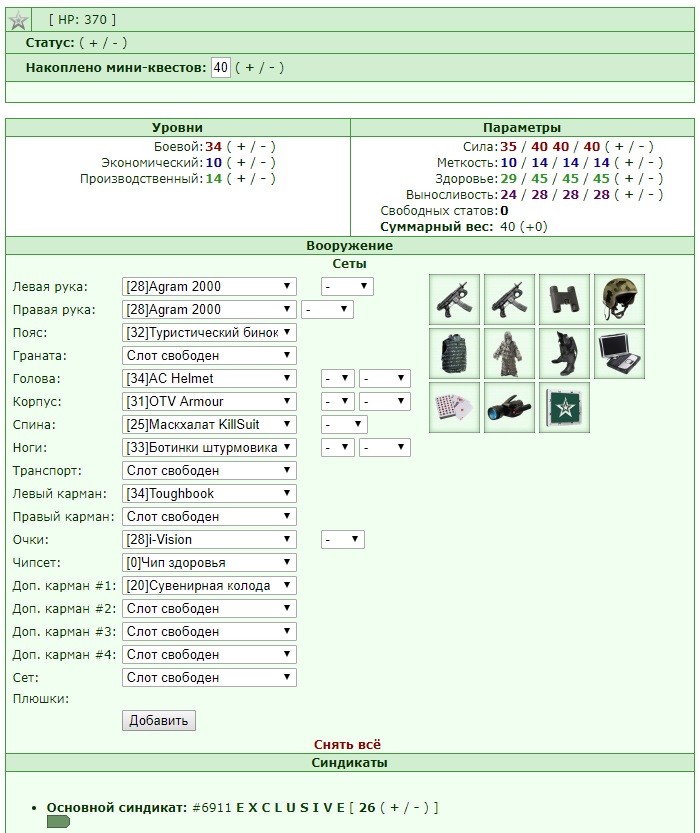This screenshot has width=700, height=833.
Task: Click plus/minus controls for Сила
Action: tap(629, 147)
